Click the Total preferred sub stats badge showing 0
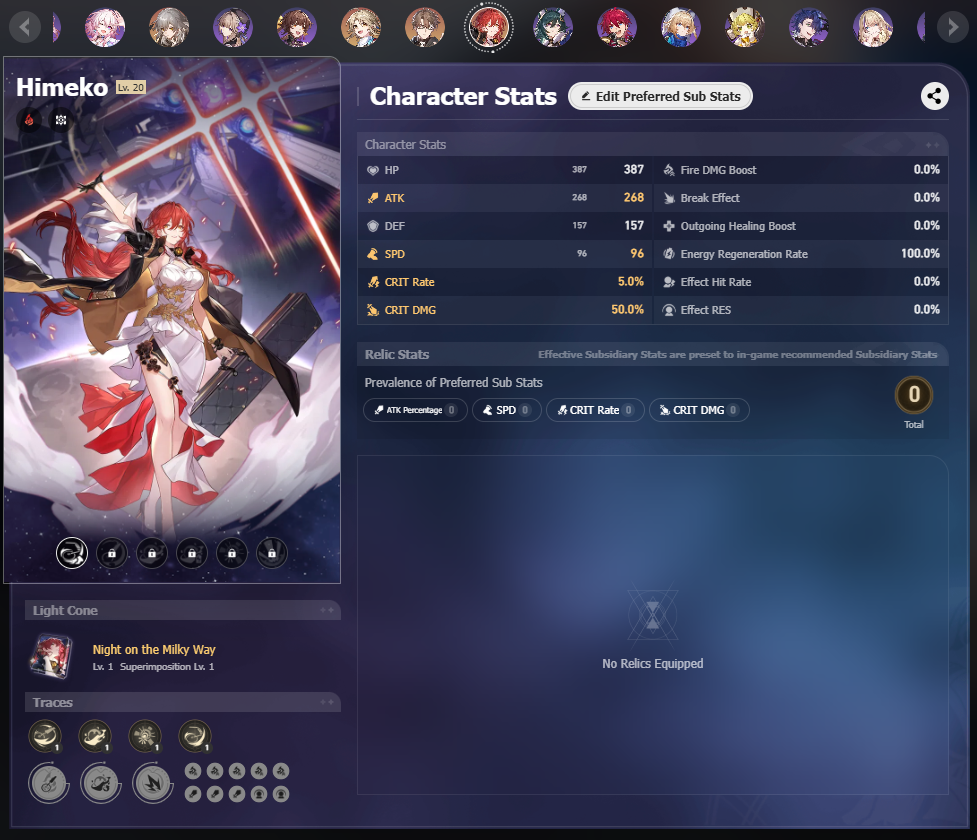Image resolution: width=977 pixels, height=840 pixels. pos(914,394)
